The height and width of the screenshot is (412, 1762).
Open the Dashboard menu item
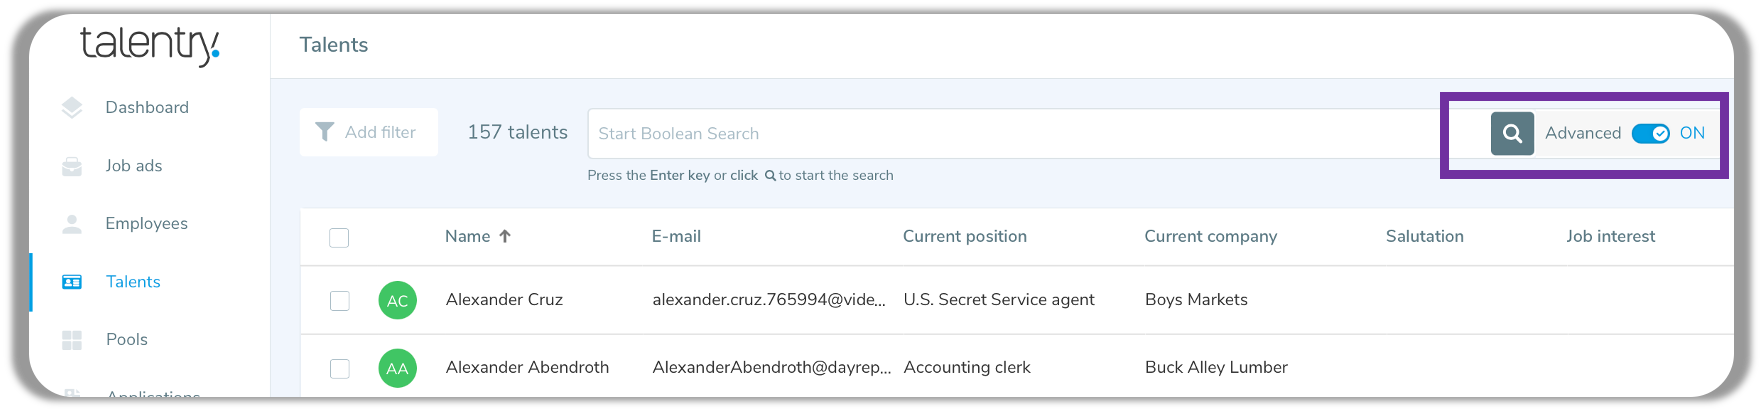[147, 108]
